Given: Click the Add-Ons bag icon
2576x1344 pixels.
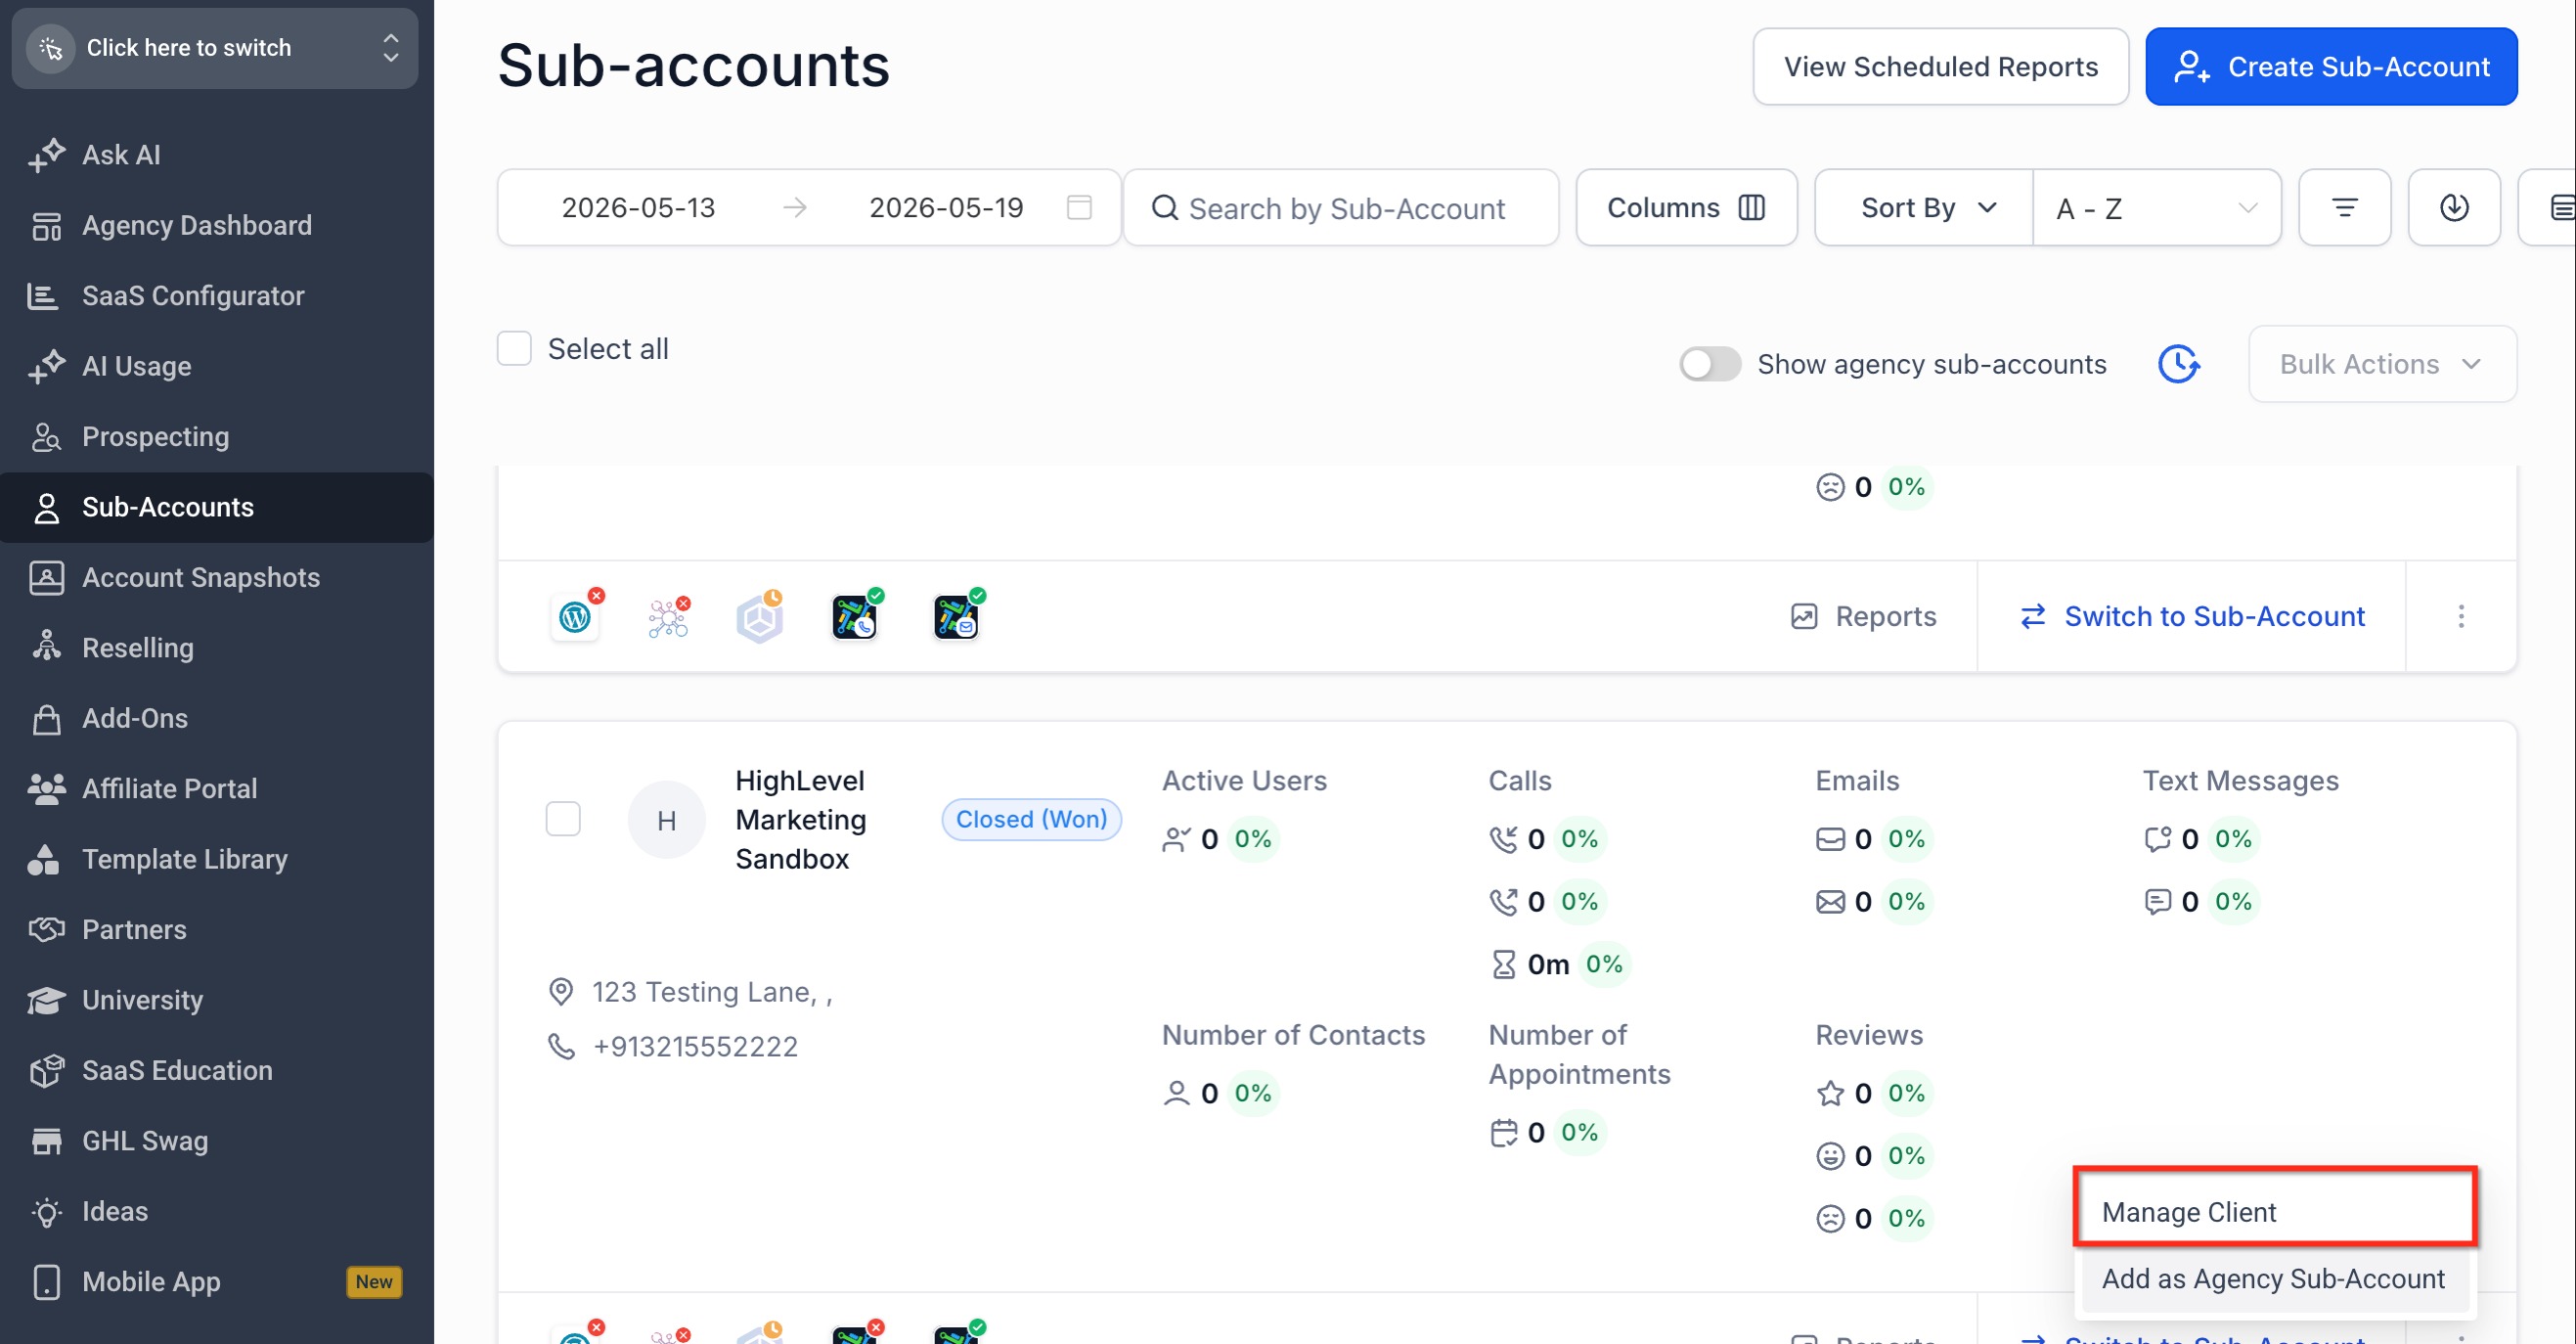Looking at the screenshot, I should click(x=46, y=718).
